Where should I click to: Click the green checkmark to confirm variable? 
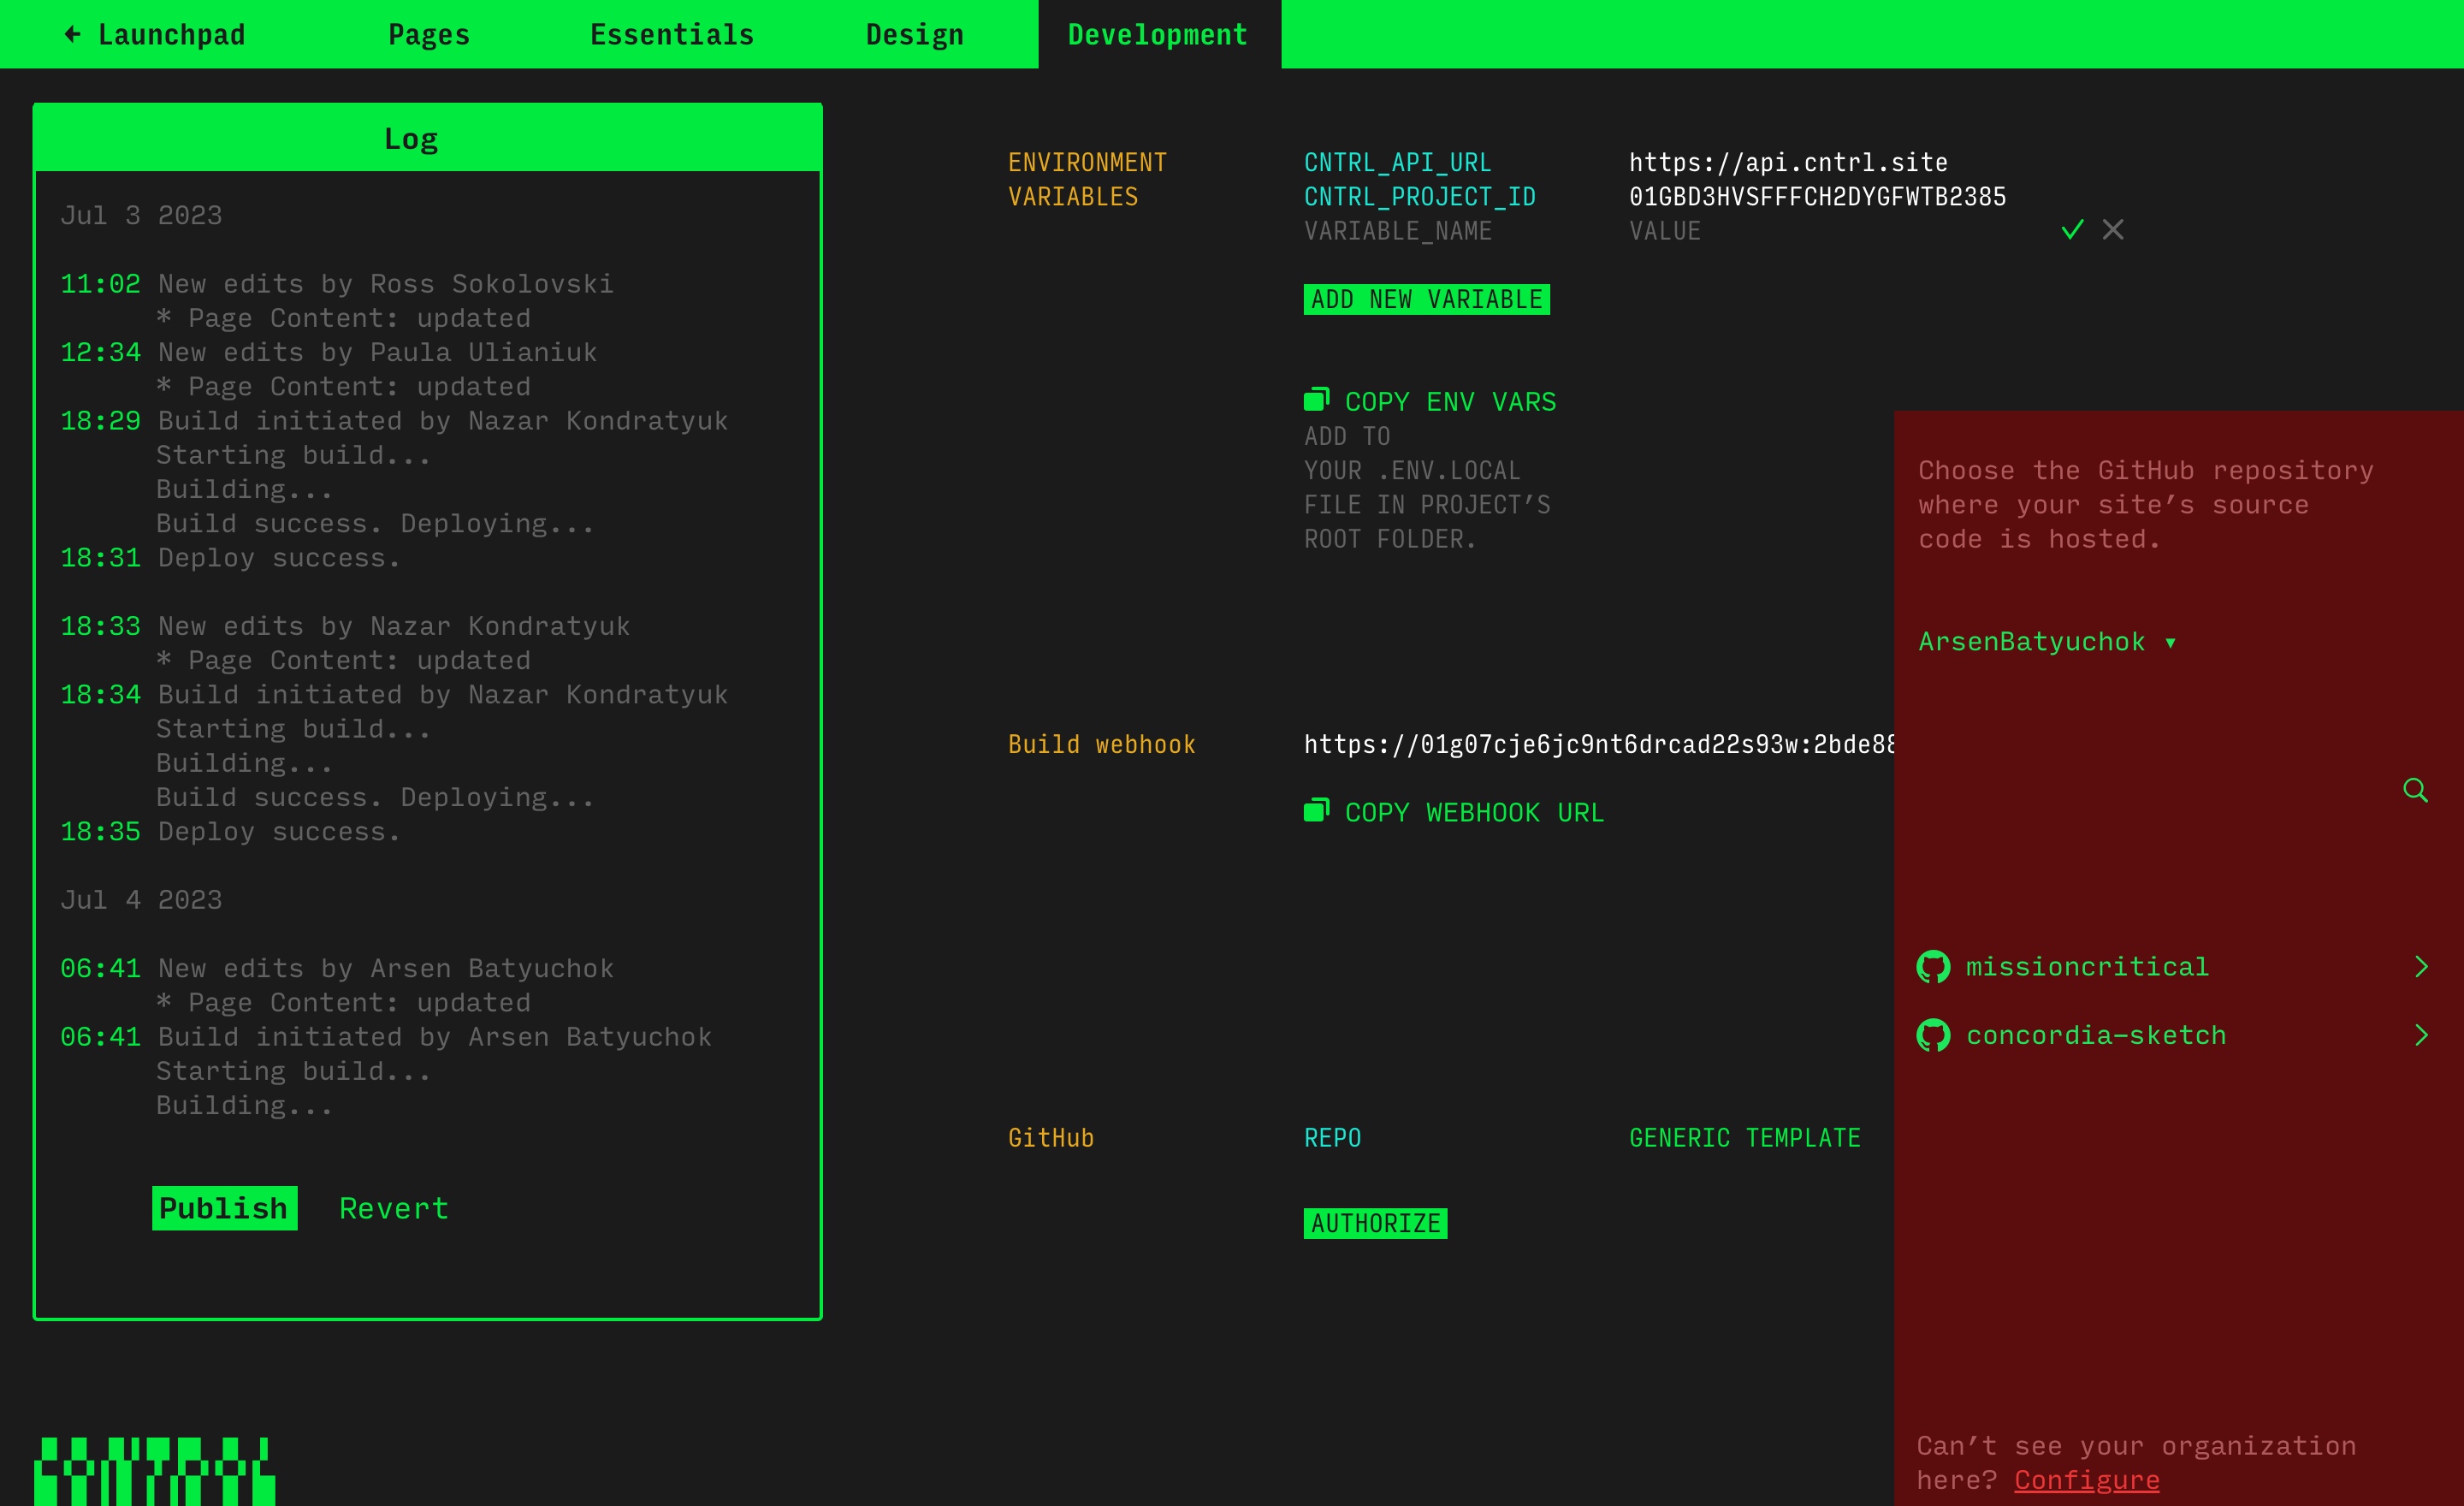[x=2072, y=230]
